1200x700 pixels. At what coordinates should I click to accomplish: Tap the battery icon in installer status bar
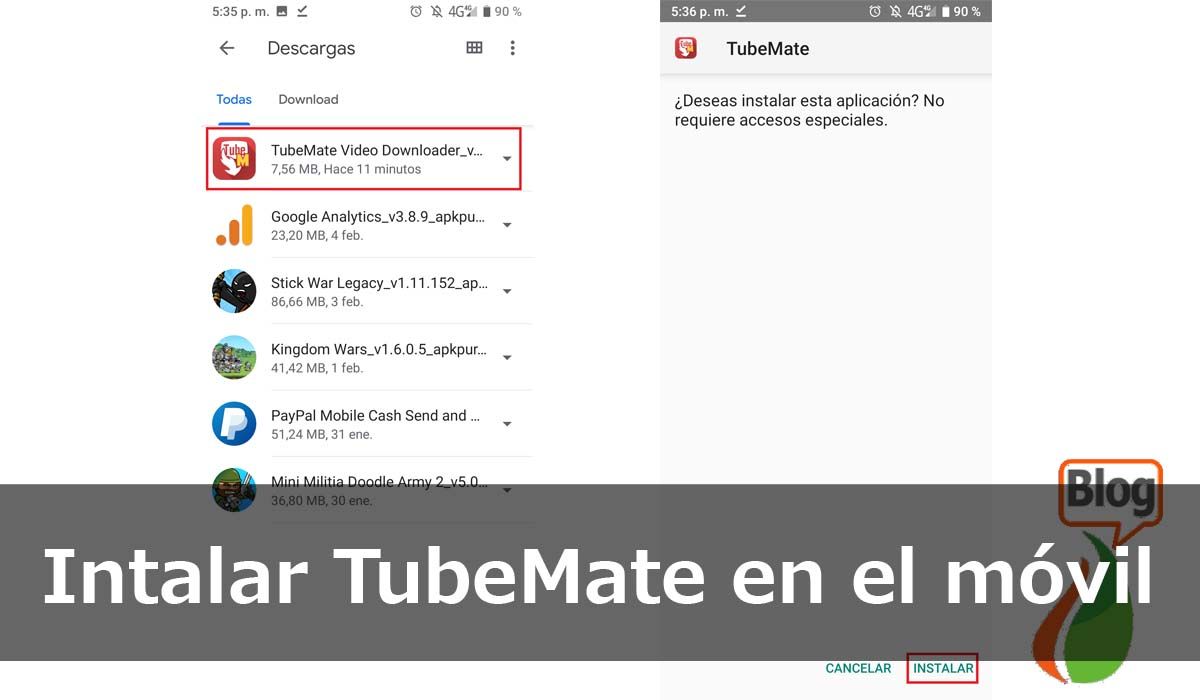944,12
